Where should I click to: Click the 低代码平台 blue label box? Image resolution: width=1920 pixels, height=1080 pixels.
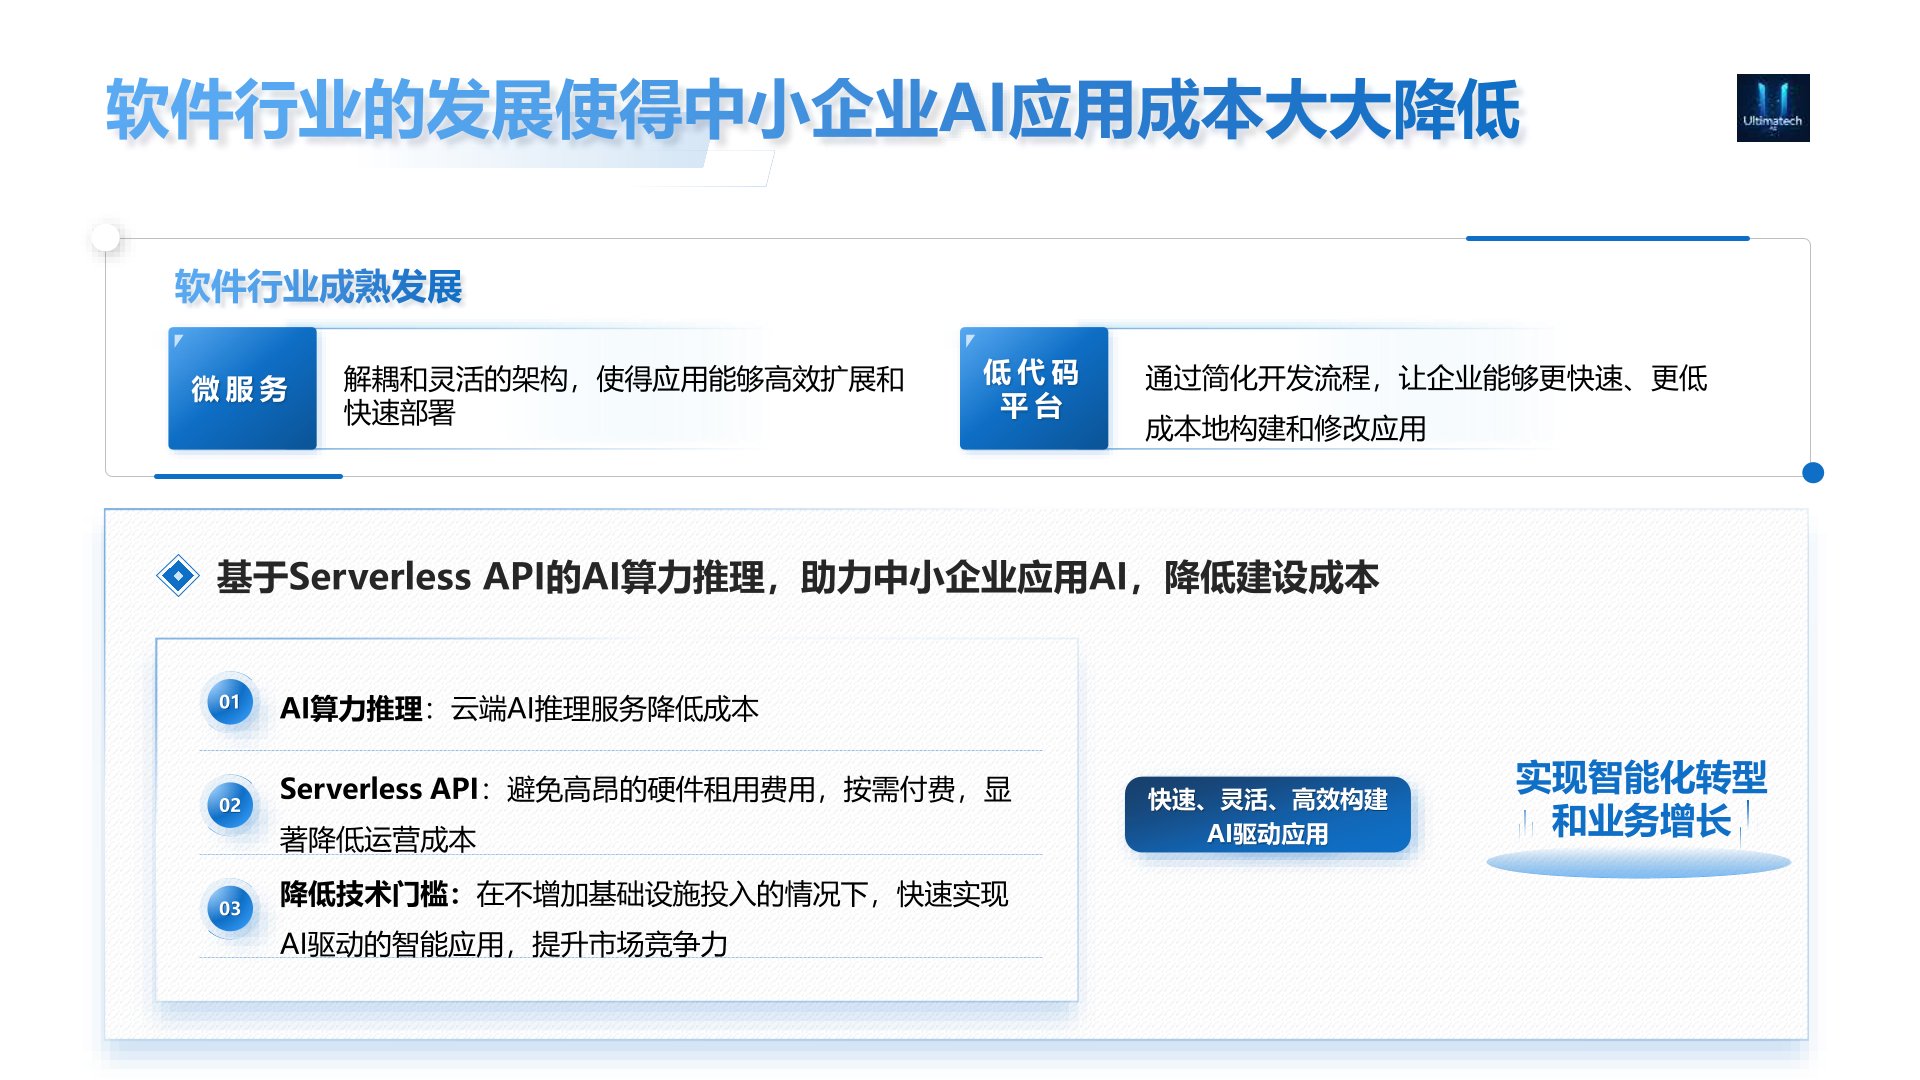[1033, 389]
